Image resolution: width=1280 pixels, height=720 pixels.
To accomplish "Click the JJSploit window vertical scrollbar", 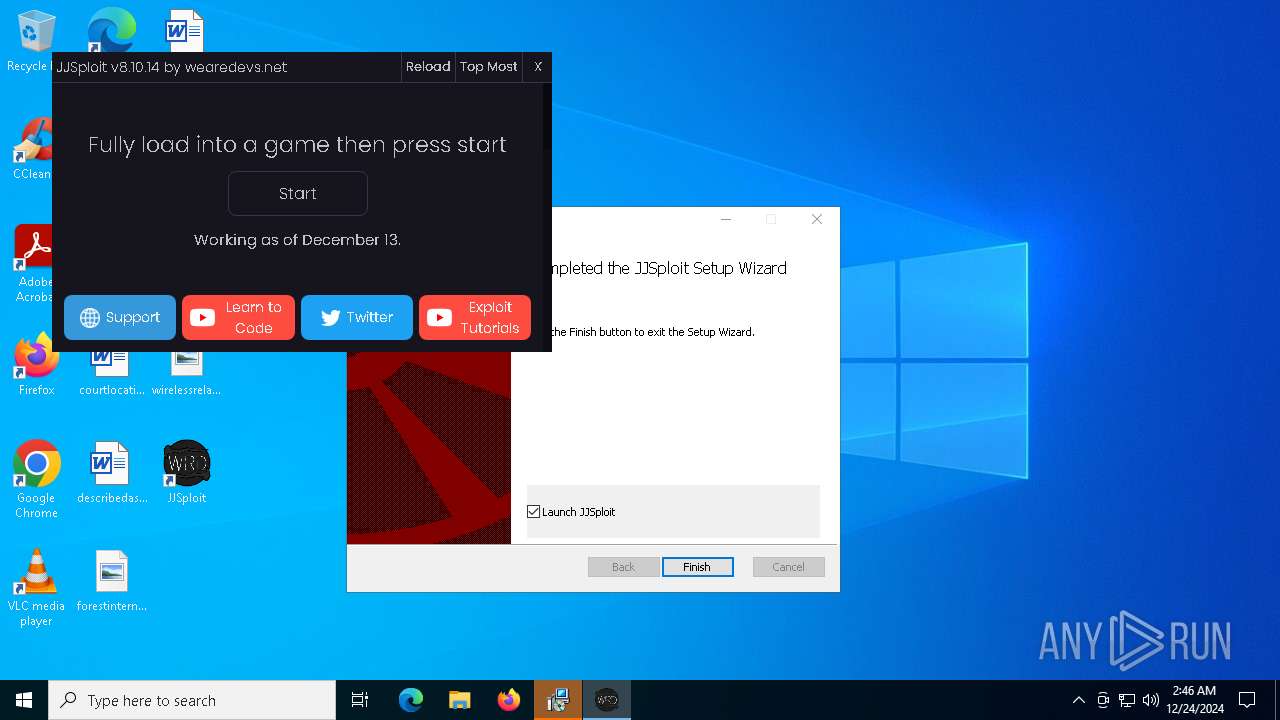I will click(546, 216).
